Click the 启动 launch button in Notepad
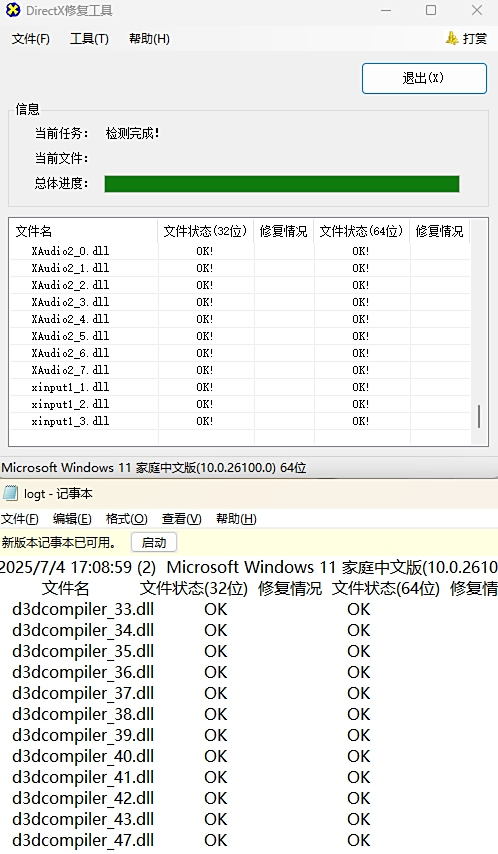This screenshot has height=854, width=498. pos(154,542)
